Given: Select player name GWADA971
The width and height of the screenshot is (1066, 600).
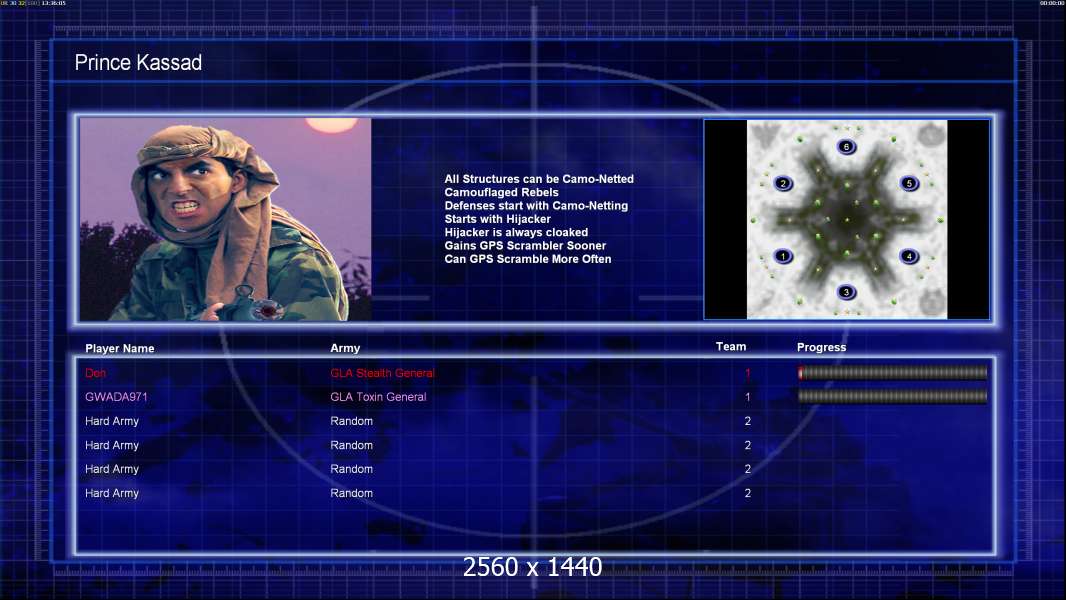Looking at the screenshot, I should (x=116, y=397).
